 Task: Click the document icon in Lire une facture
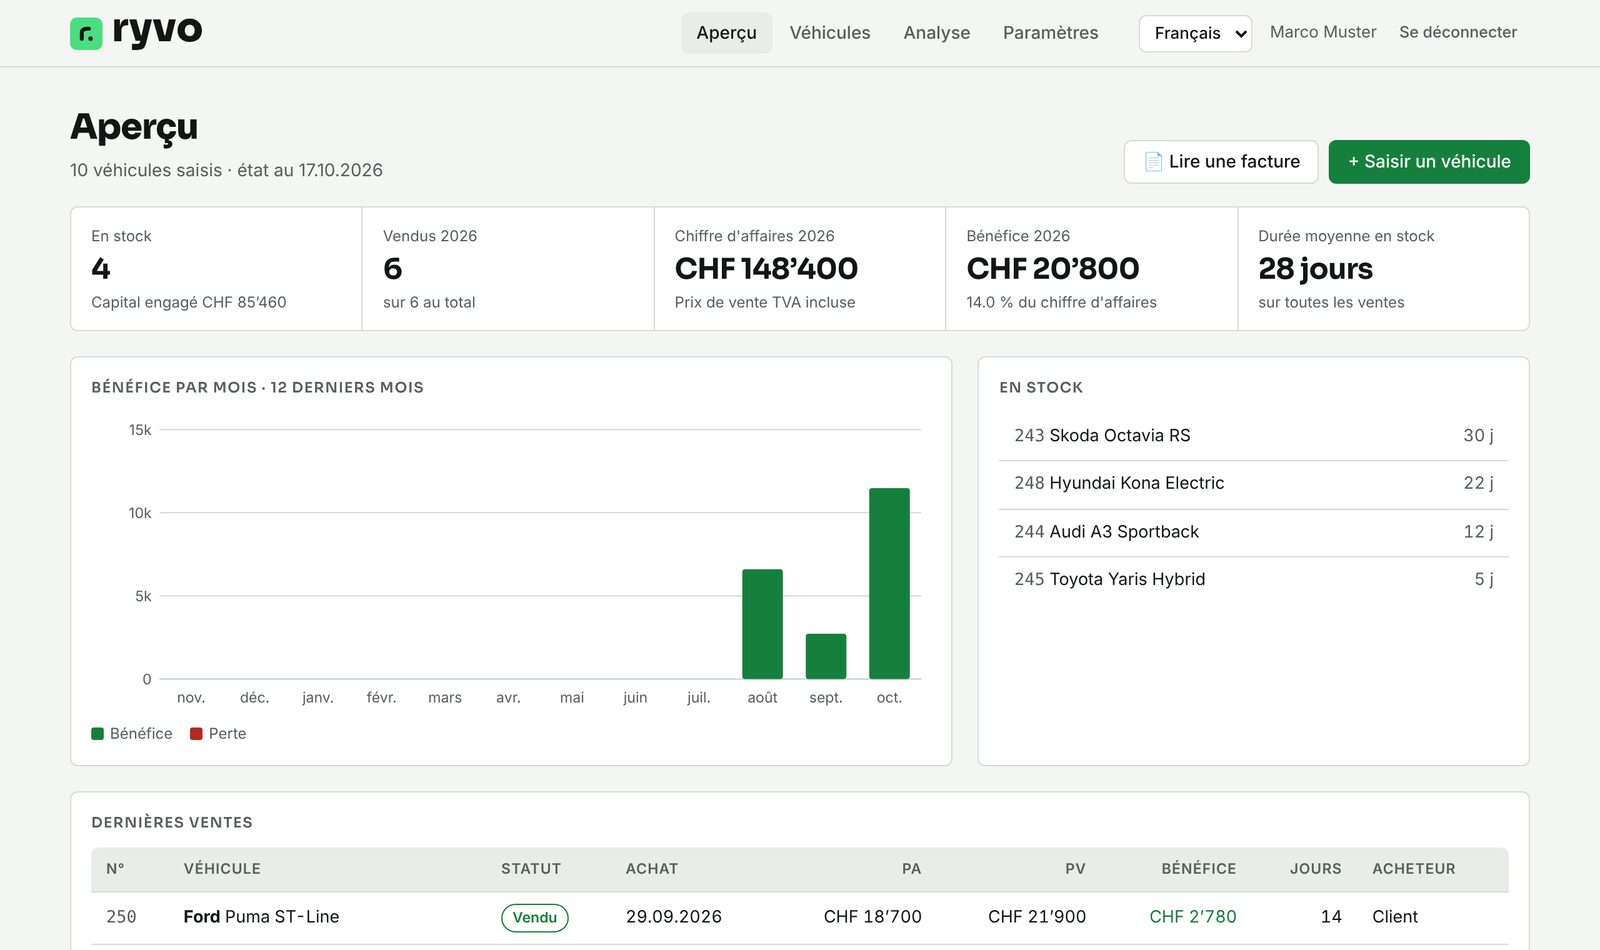click(x=1153, y=162)
